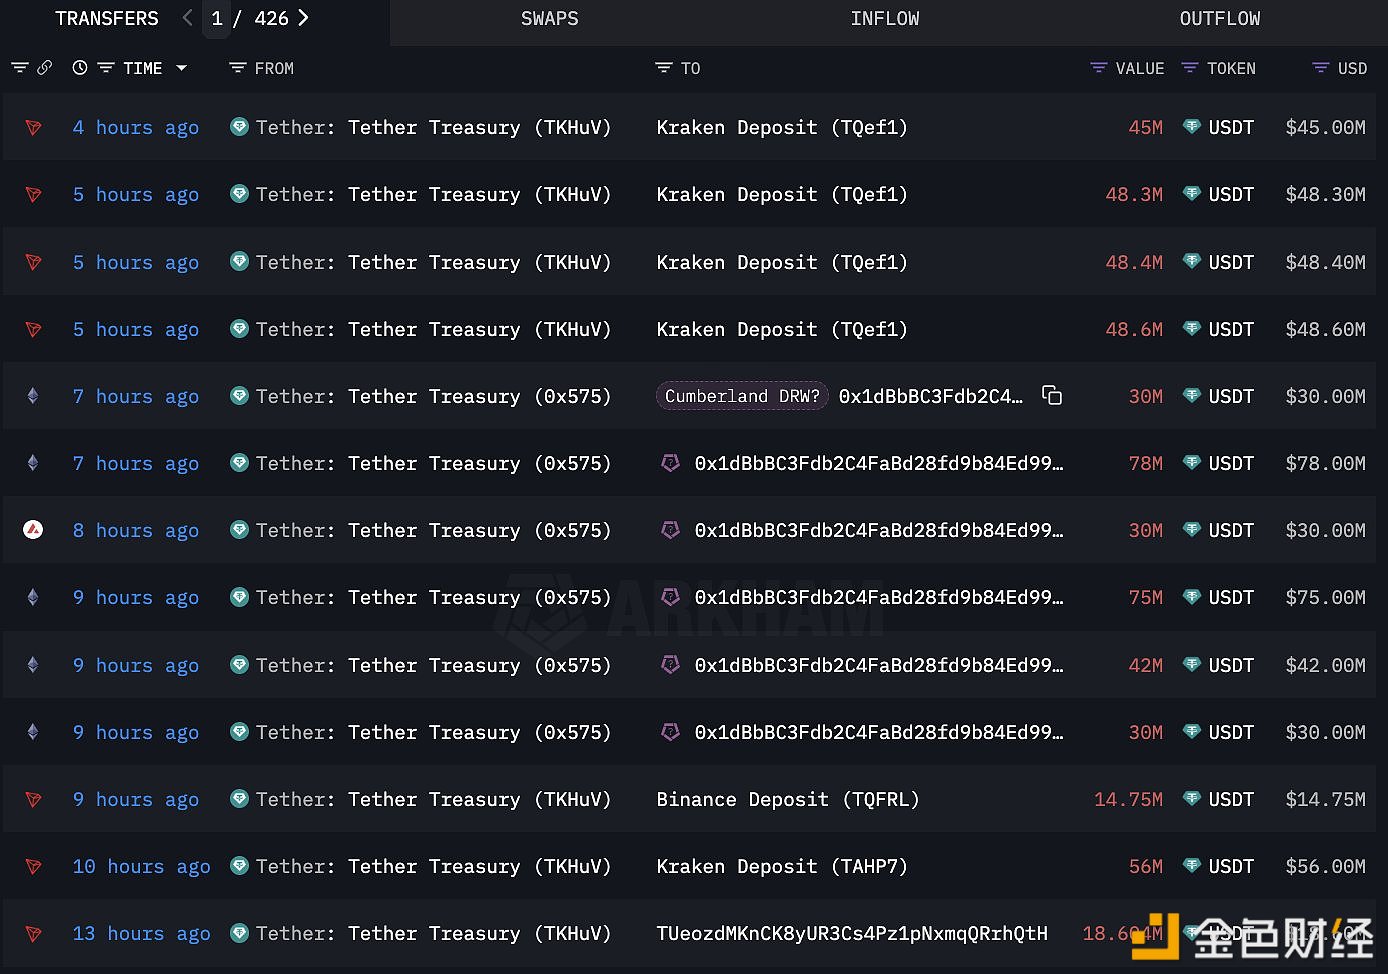Open Kraken Deposit (TAHP7) address
This screenshot has width=1388, height=974.
click(782, 866)
